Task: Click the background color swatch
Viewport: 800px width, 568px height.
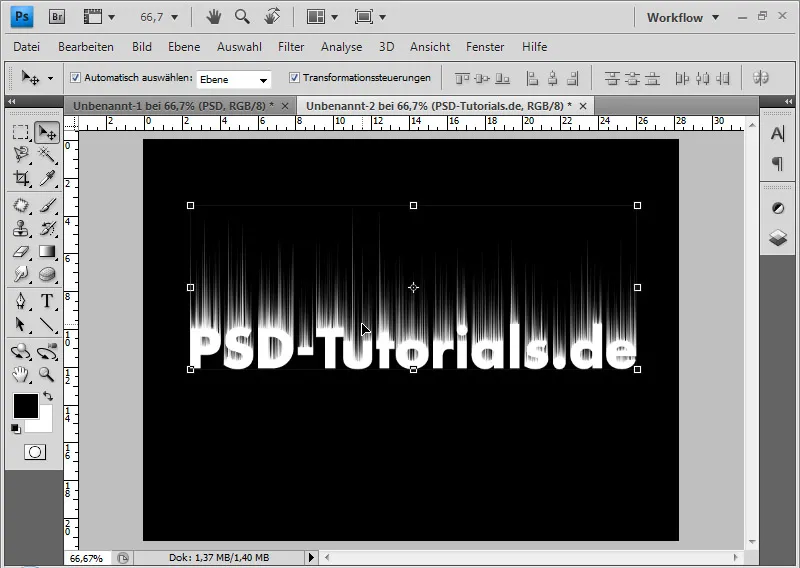Action: (x=45, y=425)
